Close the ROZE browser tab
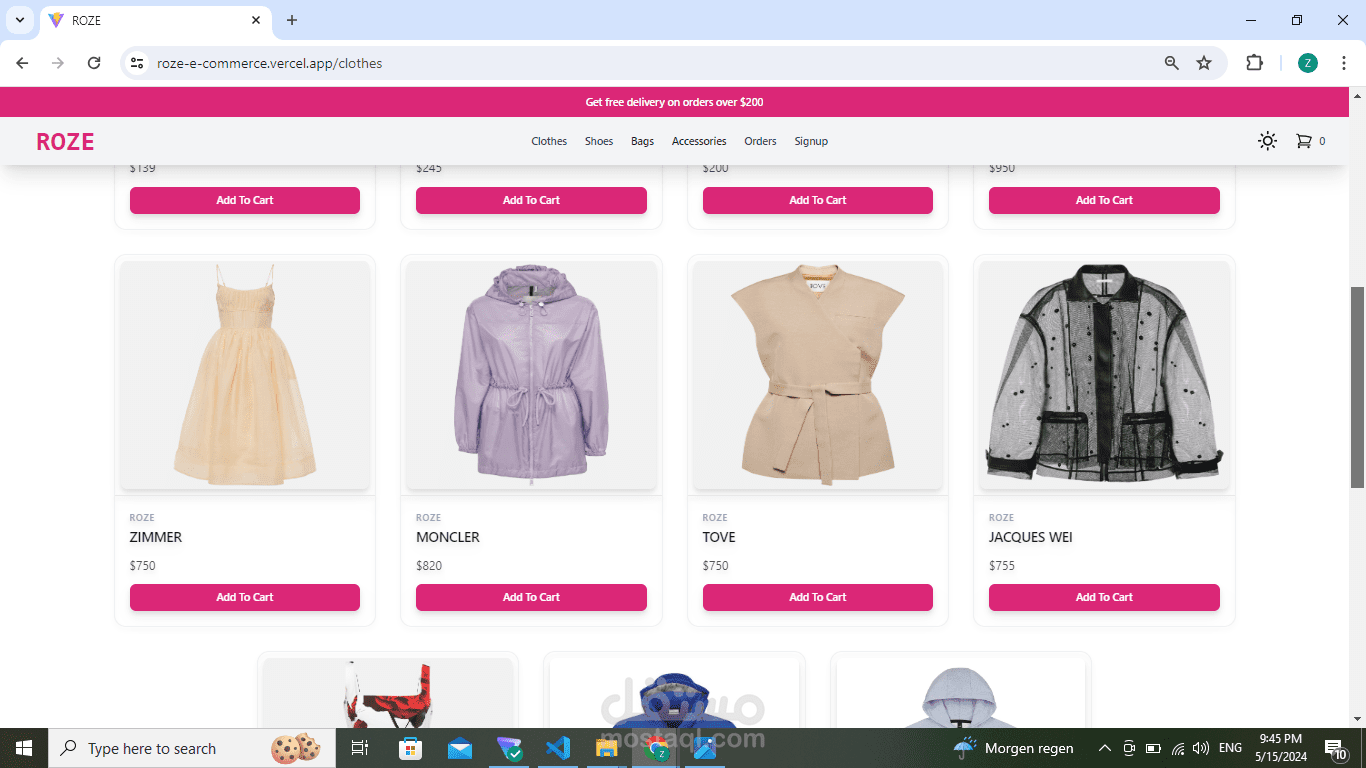The height and width of the screenshot is (768, 1366). 256,20
